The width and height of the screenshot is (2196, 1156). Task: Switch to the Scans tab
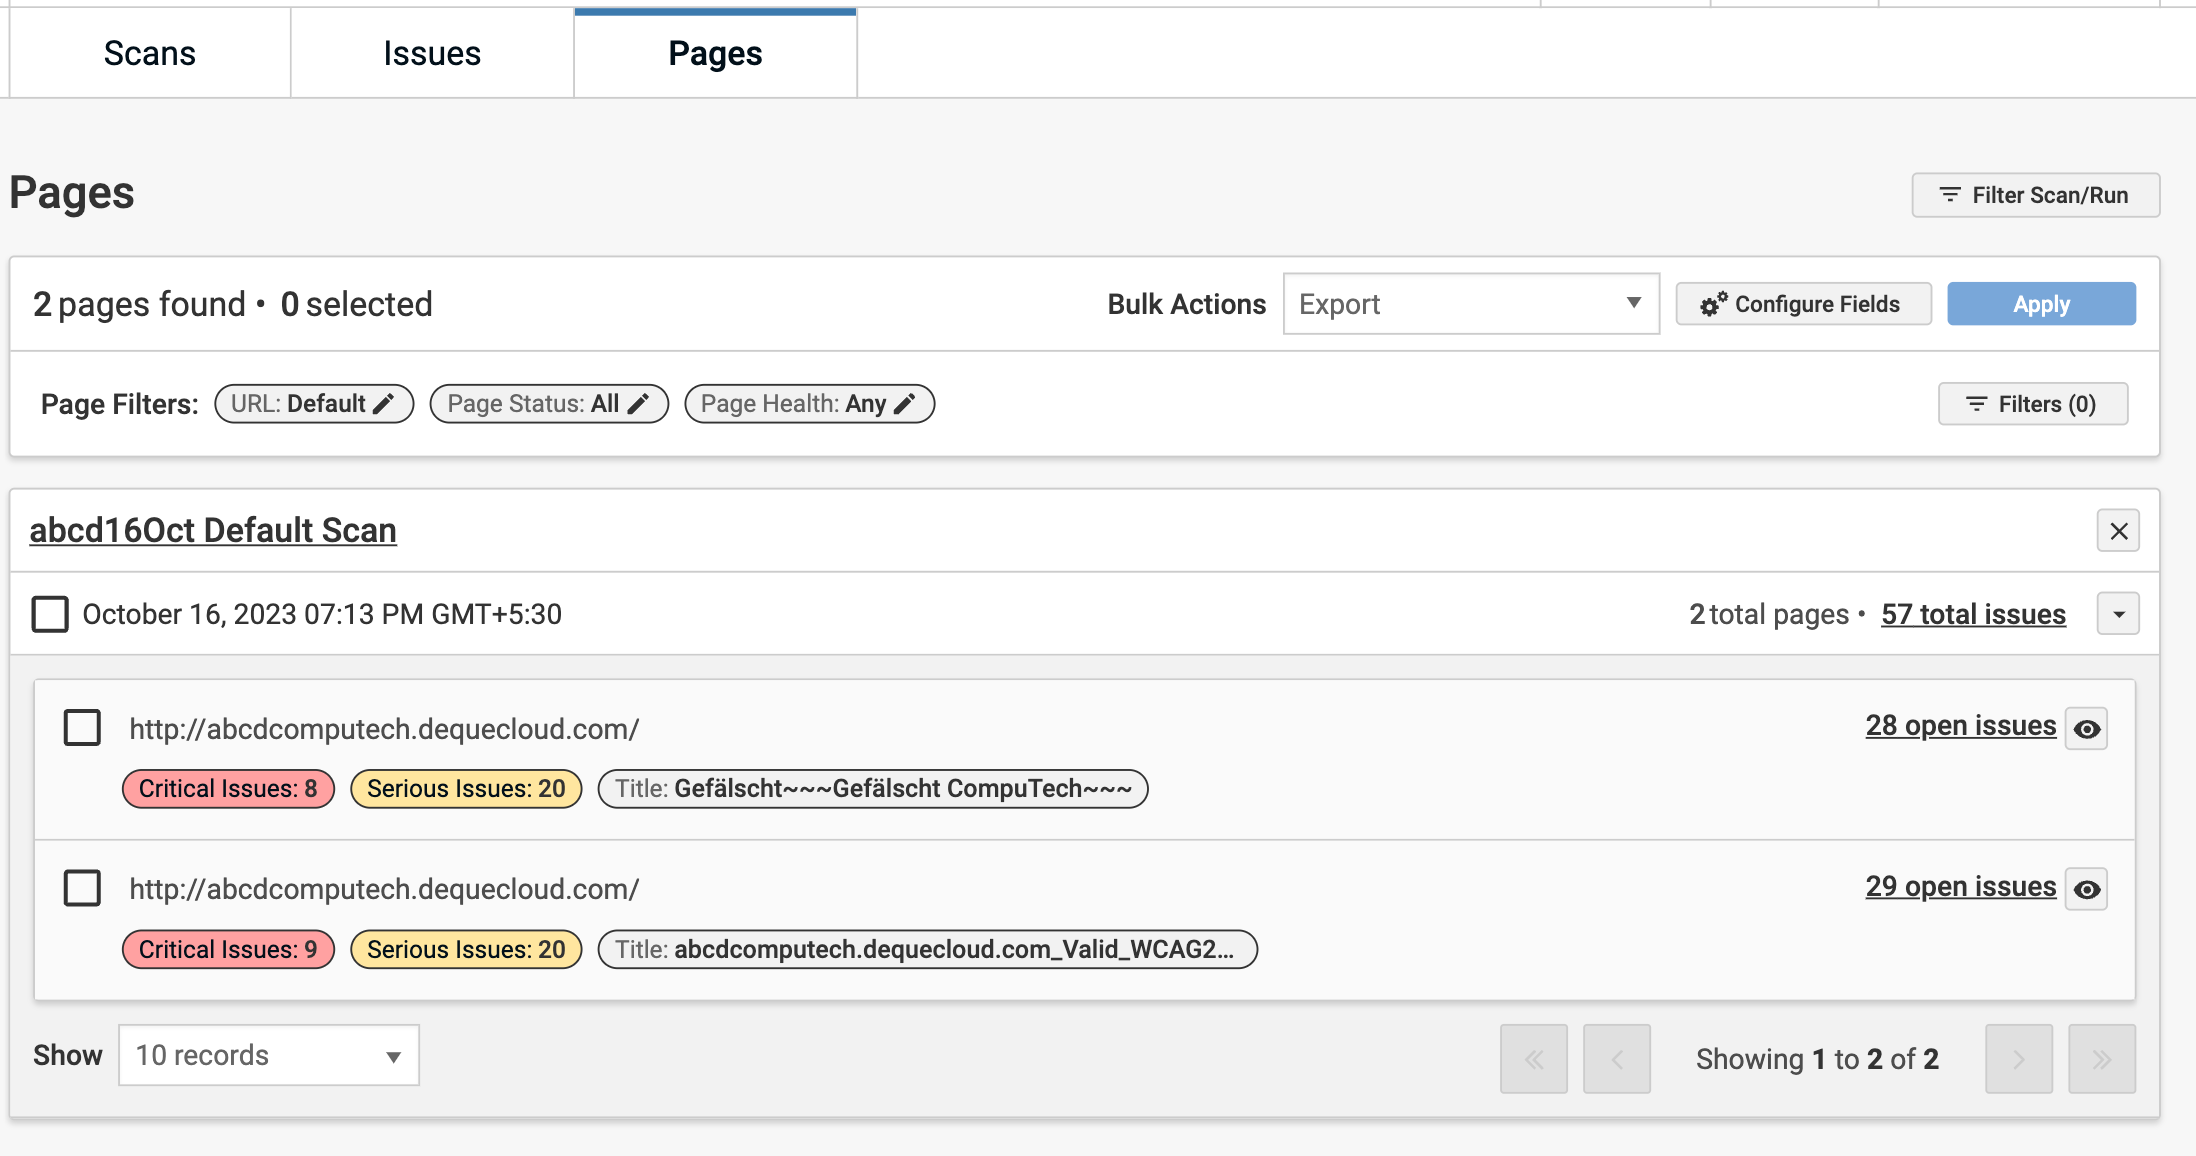(150, 53)
